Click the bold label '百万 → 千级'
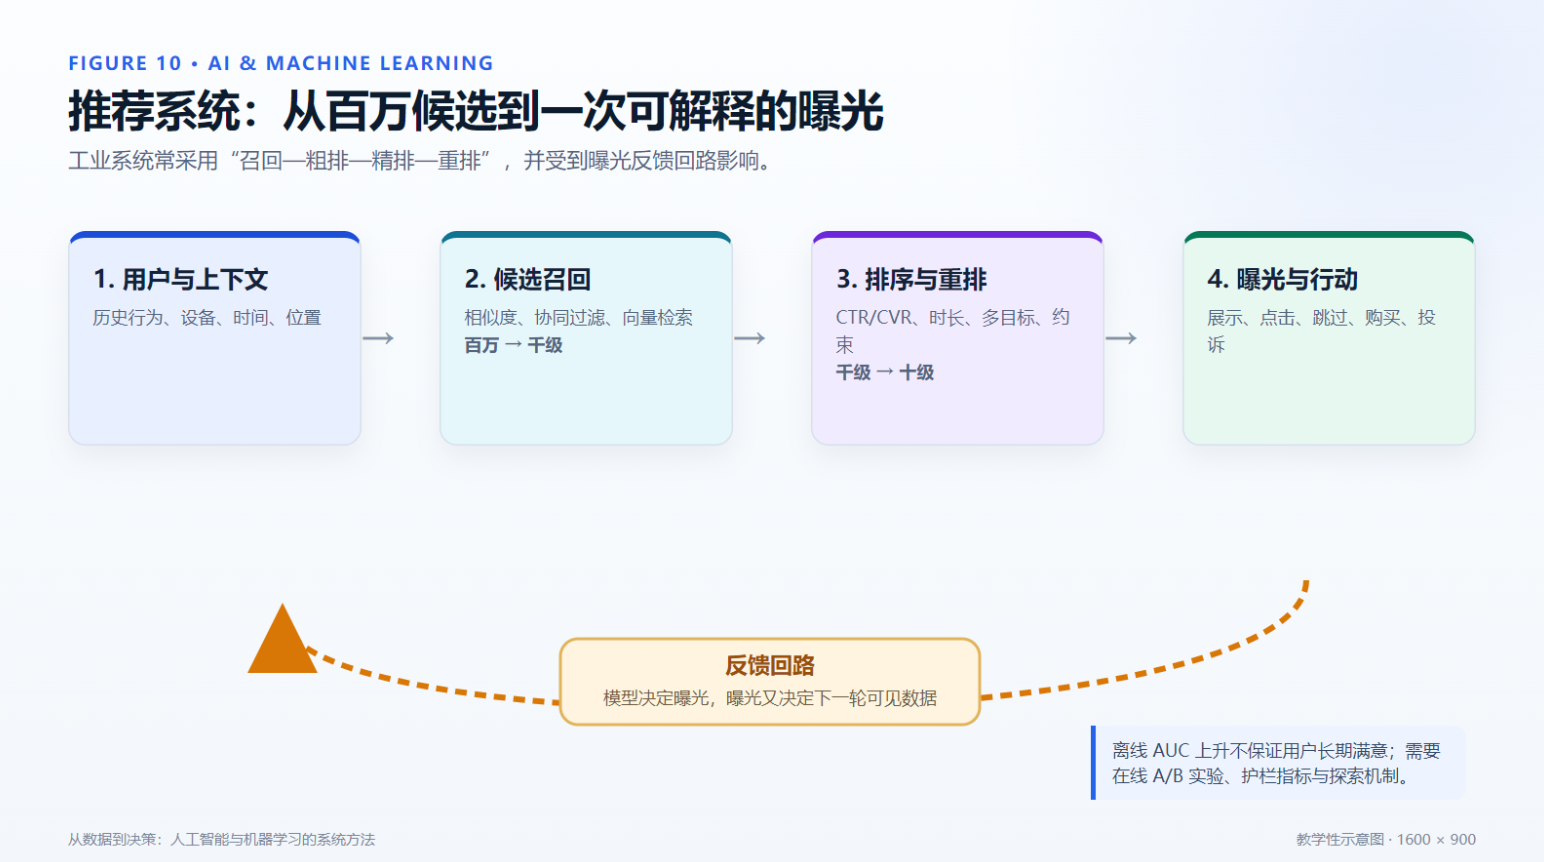The width and height of the screenshot is (1544, 862). point(514,345)
